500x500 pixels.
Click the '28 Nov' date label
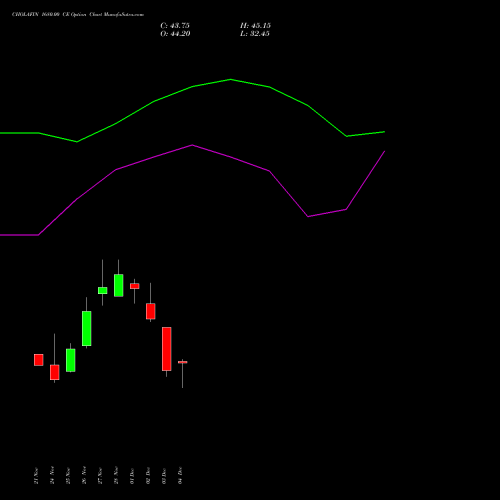point(116,476)
